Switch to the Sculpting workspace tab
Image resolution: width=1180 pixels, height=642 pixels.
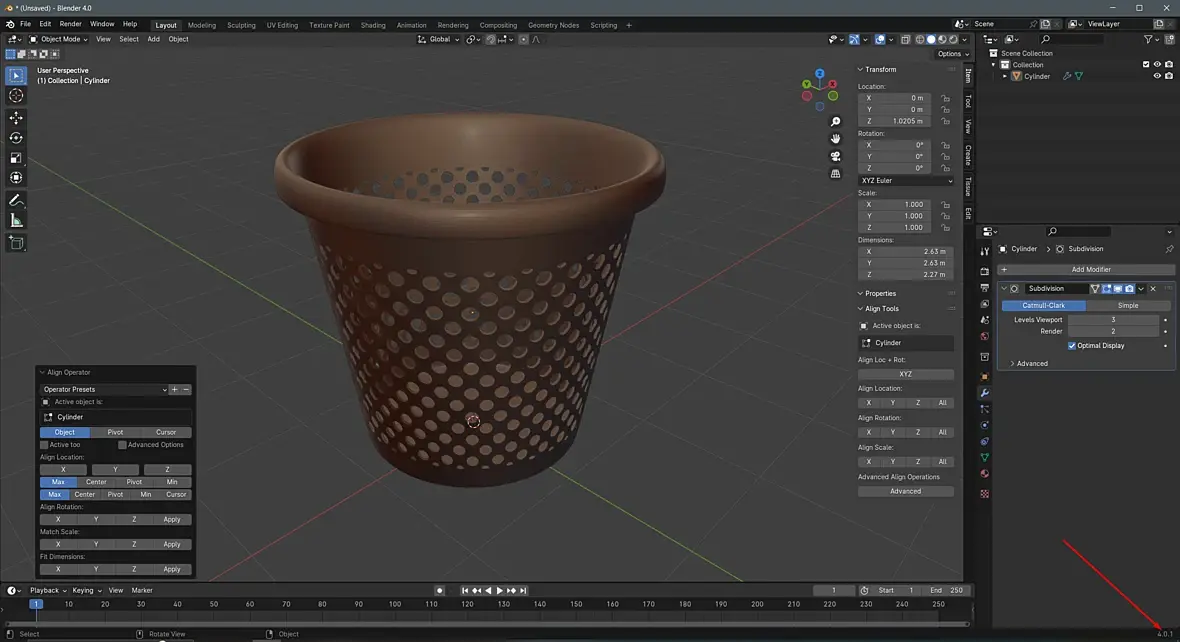pos(242,25)
